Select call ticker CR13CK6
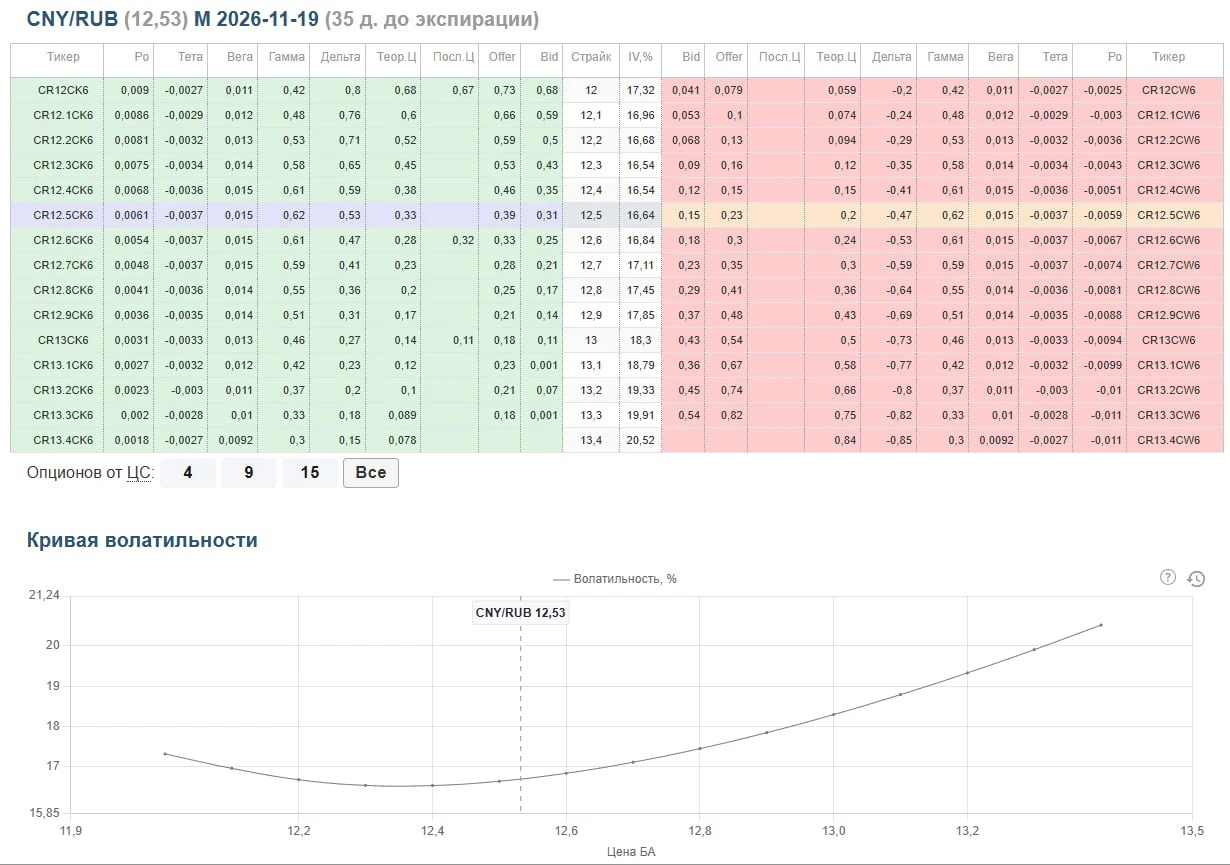1230x865 pixels. (x=63, y=340)
